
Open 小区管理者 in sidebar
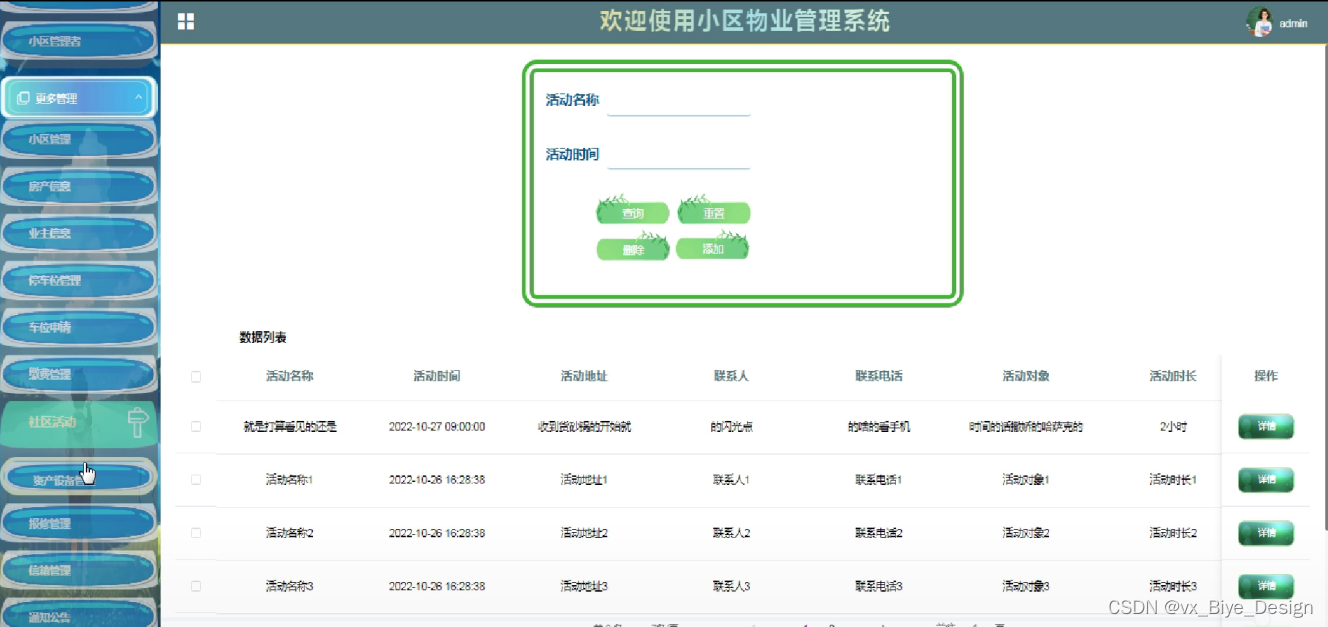(79, 42)
